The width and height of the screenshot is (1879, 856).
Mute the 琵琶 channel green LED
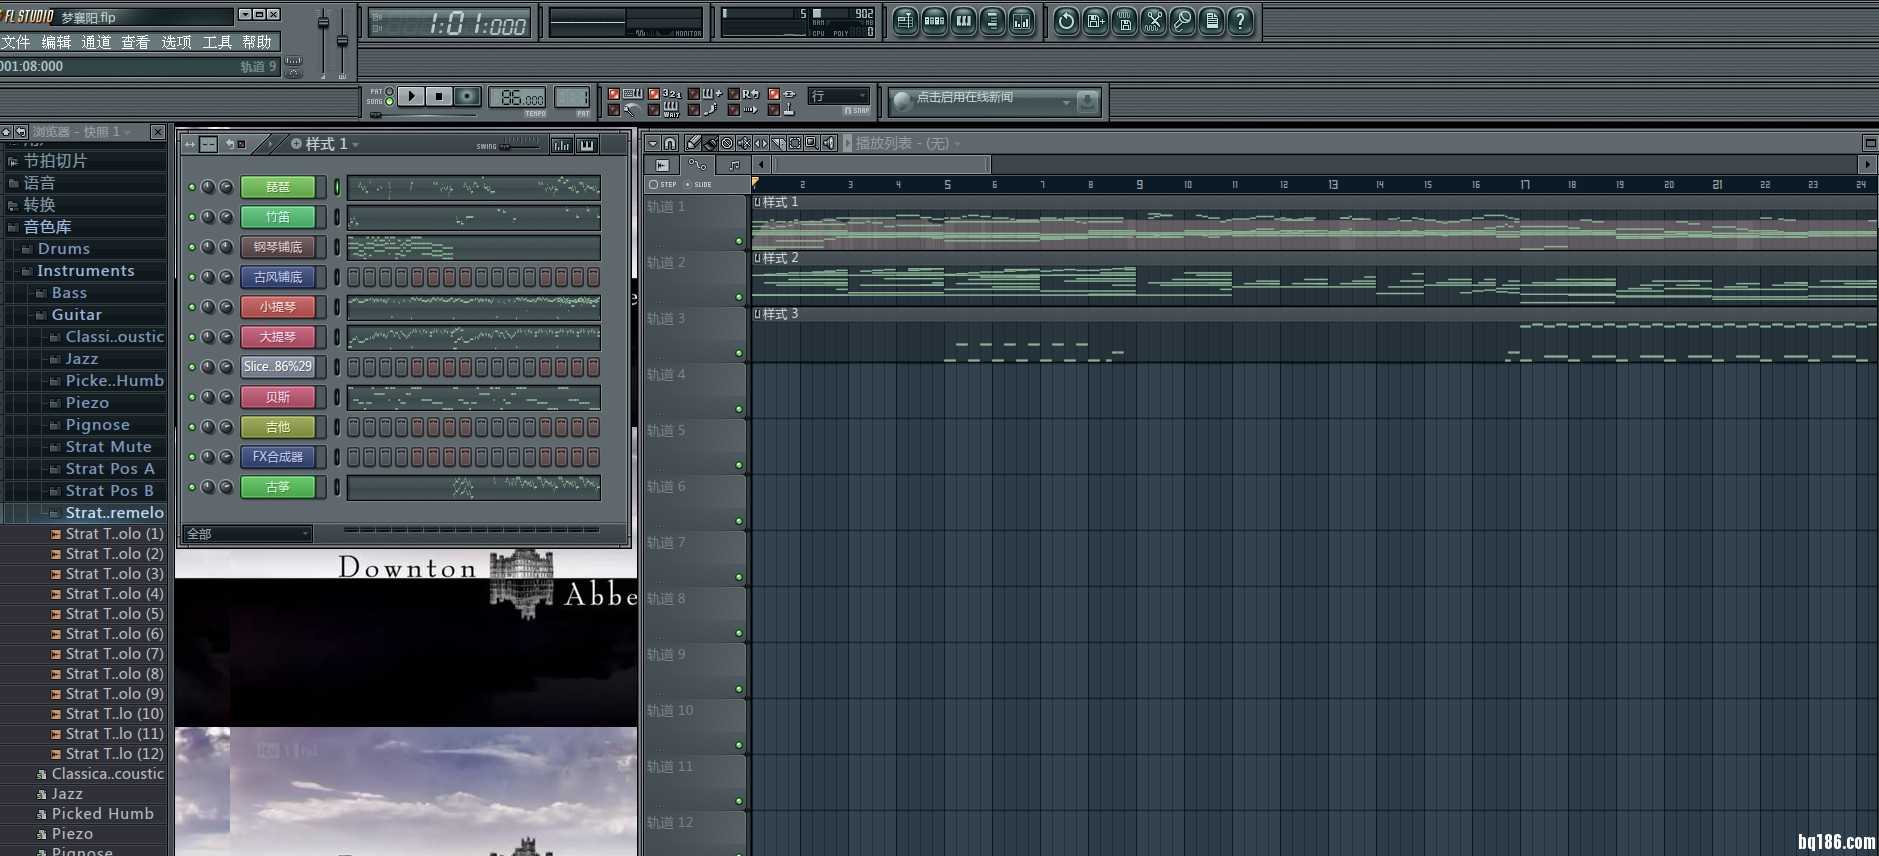coord(192,187)
